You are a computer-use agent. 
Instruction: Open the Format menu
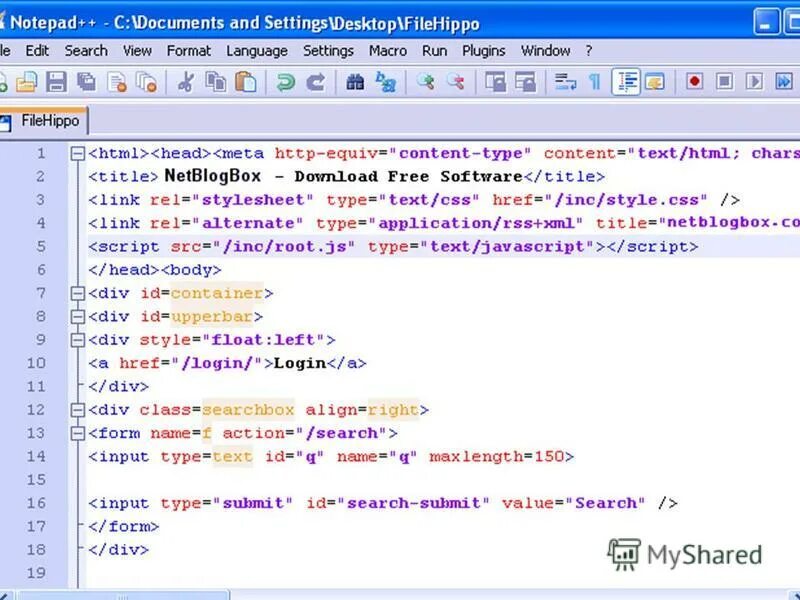(189, 51)
